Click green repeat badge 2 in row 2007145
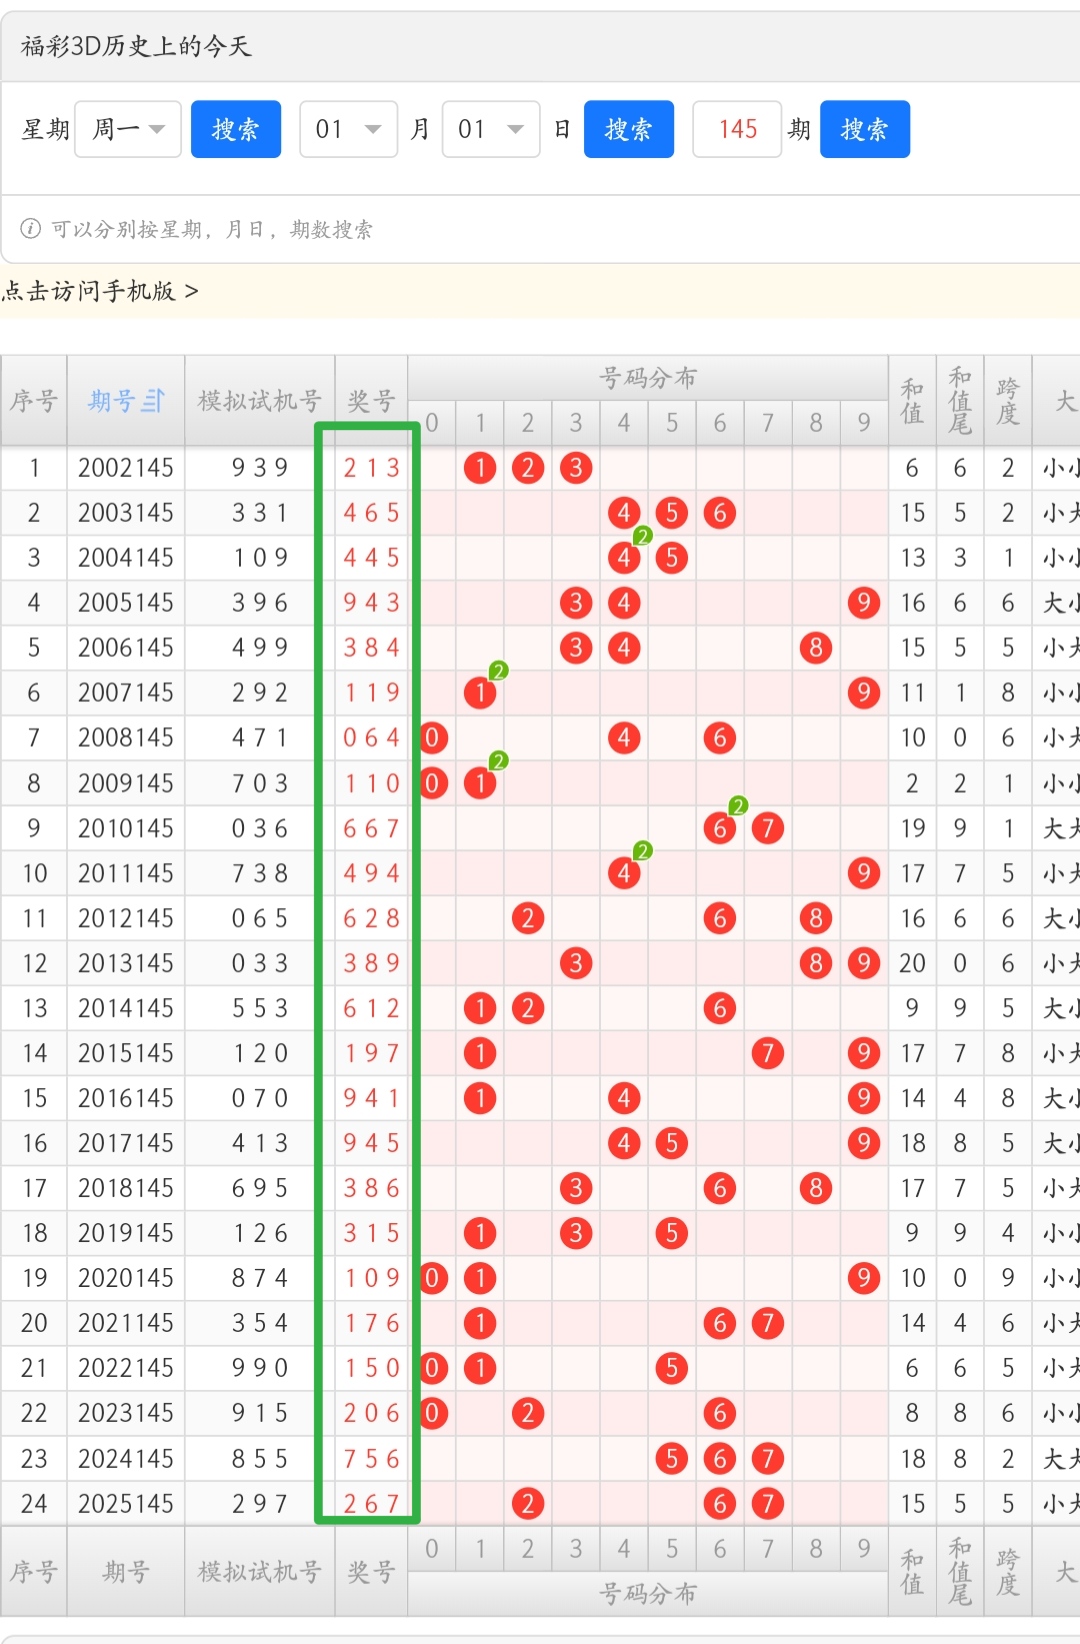Screen dimensions: 1080x1644 click(x=499, y=671)
